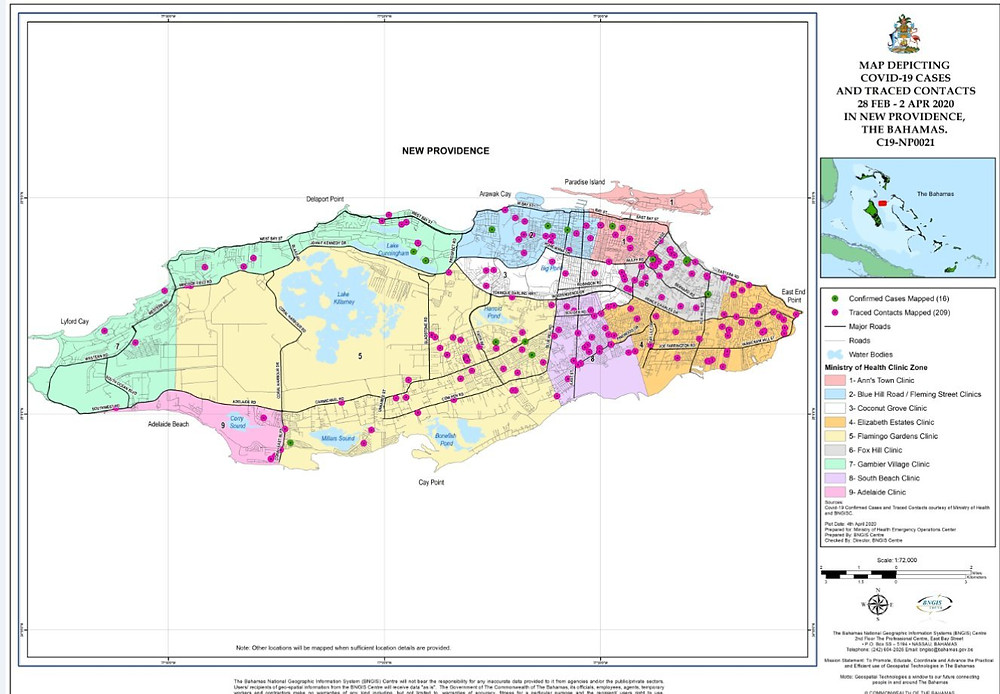Screen dimensions: 1000x694
Task: Click the Flamingo Gardens Clinic yellow swatch
Action: 834,436
